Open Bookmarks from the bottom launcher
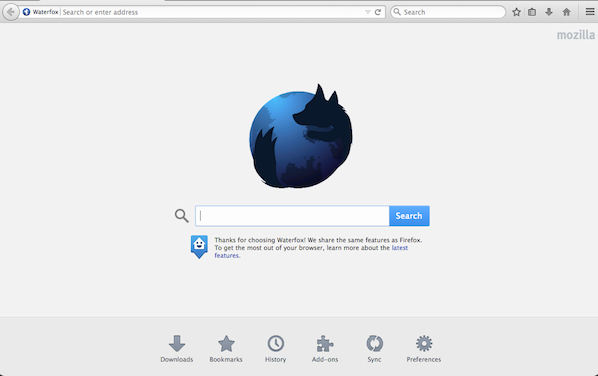598x376 pixels. pos(226,349)
